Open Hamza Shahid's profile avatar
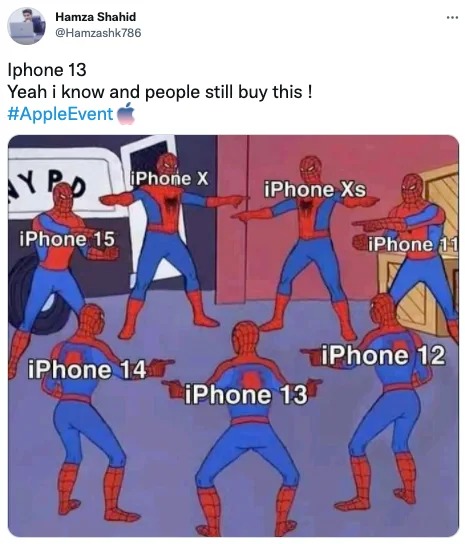465x544 pixels. point(26,26)
